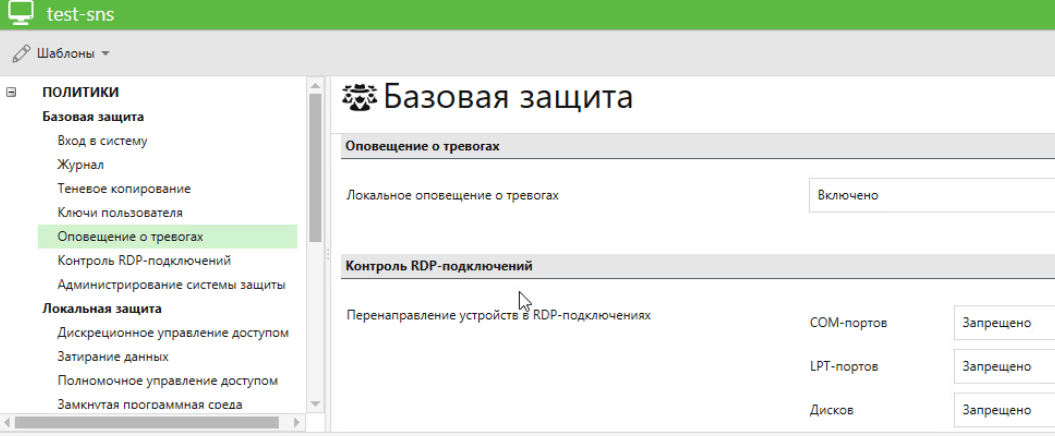1055x436 pixels.
Task: Click the monitor icon beside test-sns
Action: pos(20,14)
